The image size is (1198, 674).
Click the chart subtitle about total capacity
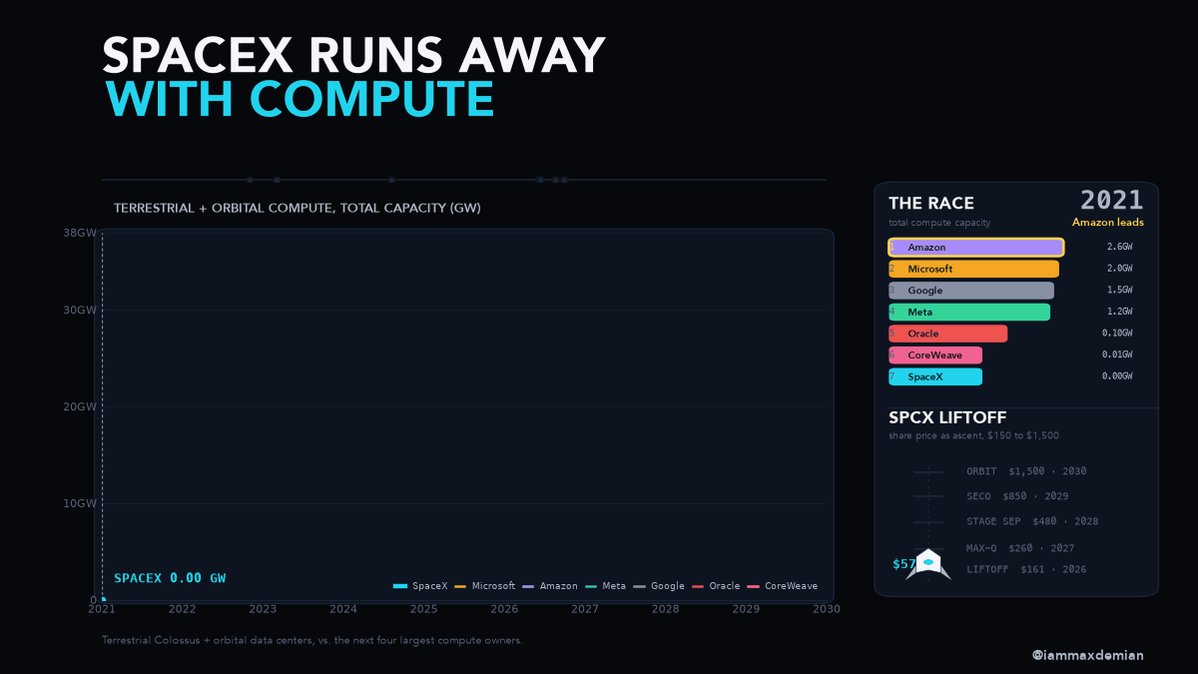(x=297, y=208)
